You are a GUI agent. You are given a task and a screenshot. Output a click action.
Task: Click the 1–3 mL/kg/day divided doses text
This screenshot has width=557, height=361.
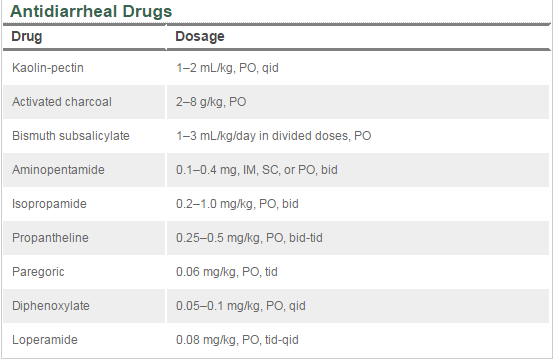point(274,136)
